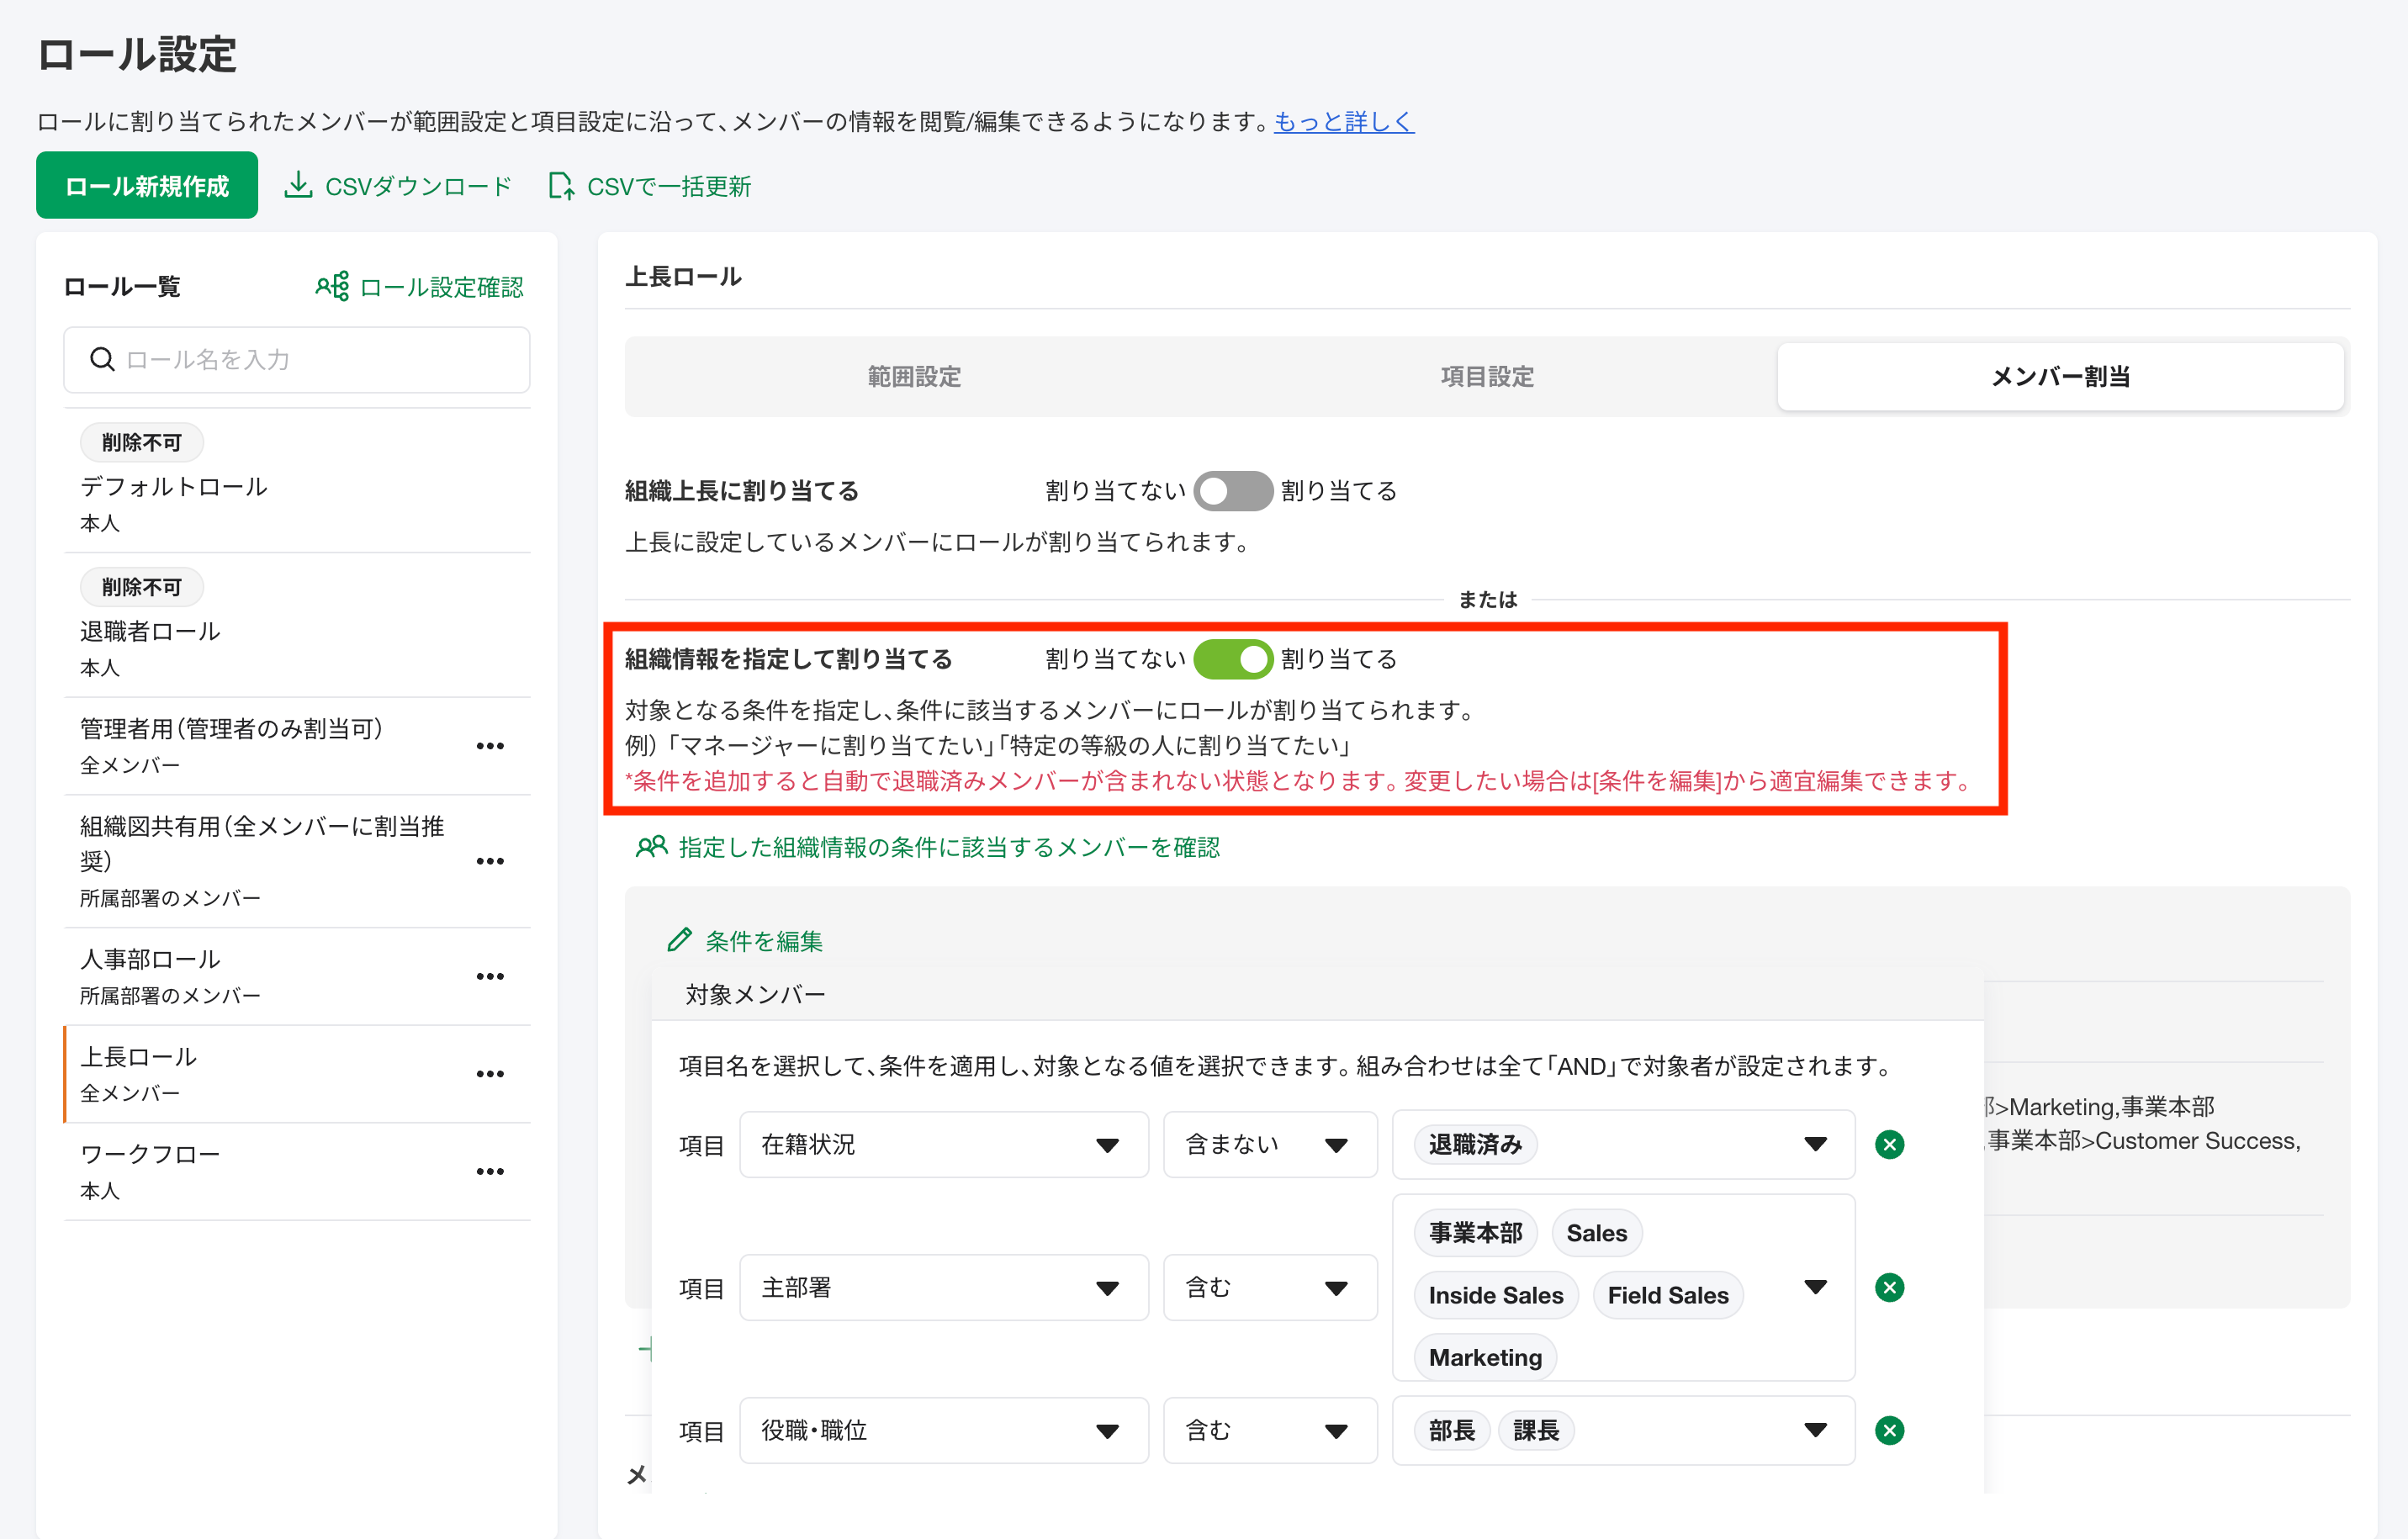Click the CSVダウンロード download icon
The width and height of the screenshot is (2408, 1539).
(299, 184)
